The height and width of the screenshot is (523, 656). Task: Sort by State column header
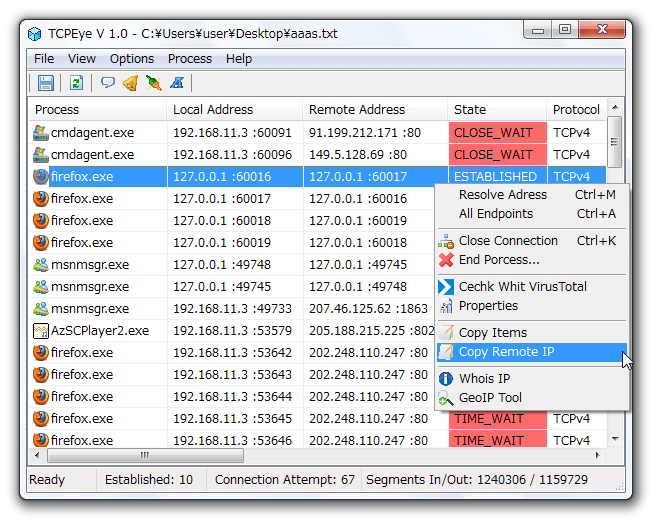(x=497, y=110)
